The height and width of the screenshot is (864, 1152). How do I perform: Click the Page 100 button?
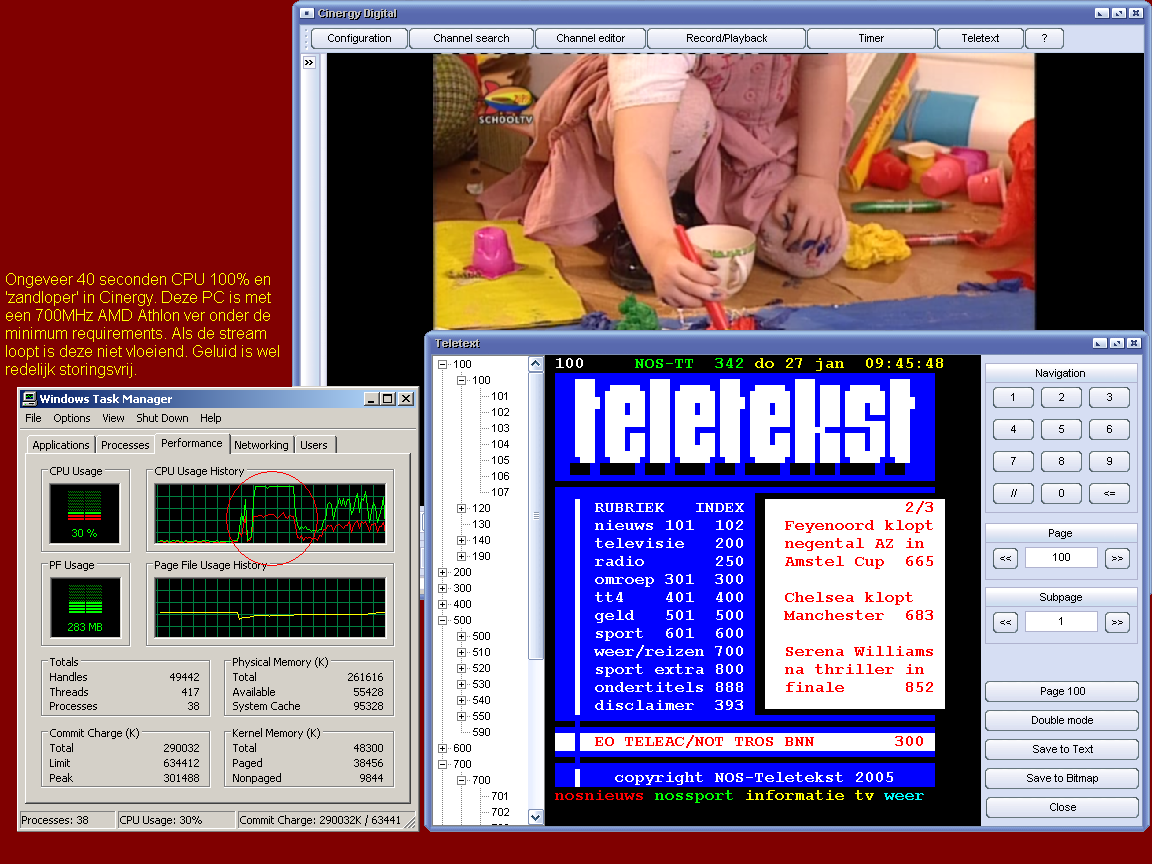[1062, 691]
